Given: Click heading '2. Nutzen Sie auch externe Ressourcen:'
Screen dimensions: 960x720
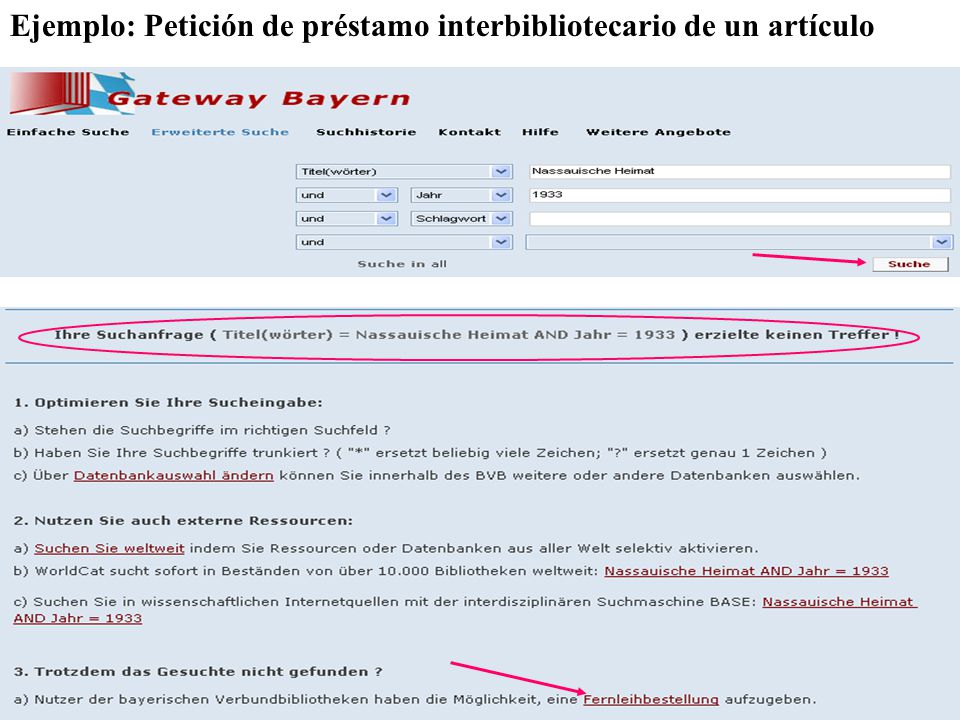Looking at the screenshot, I should point(183,521).
